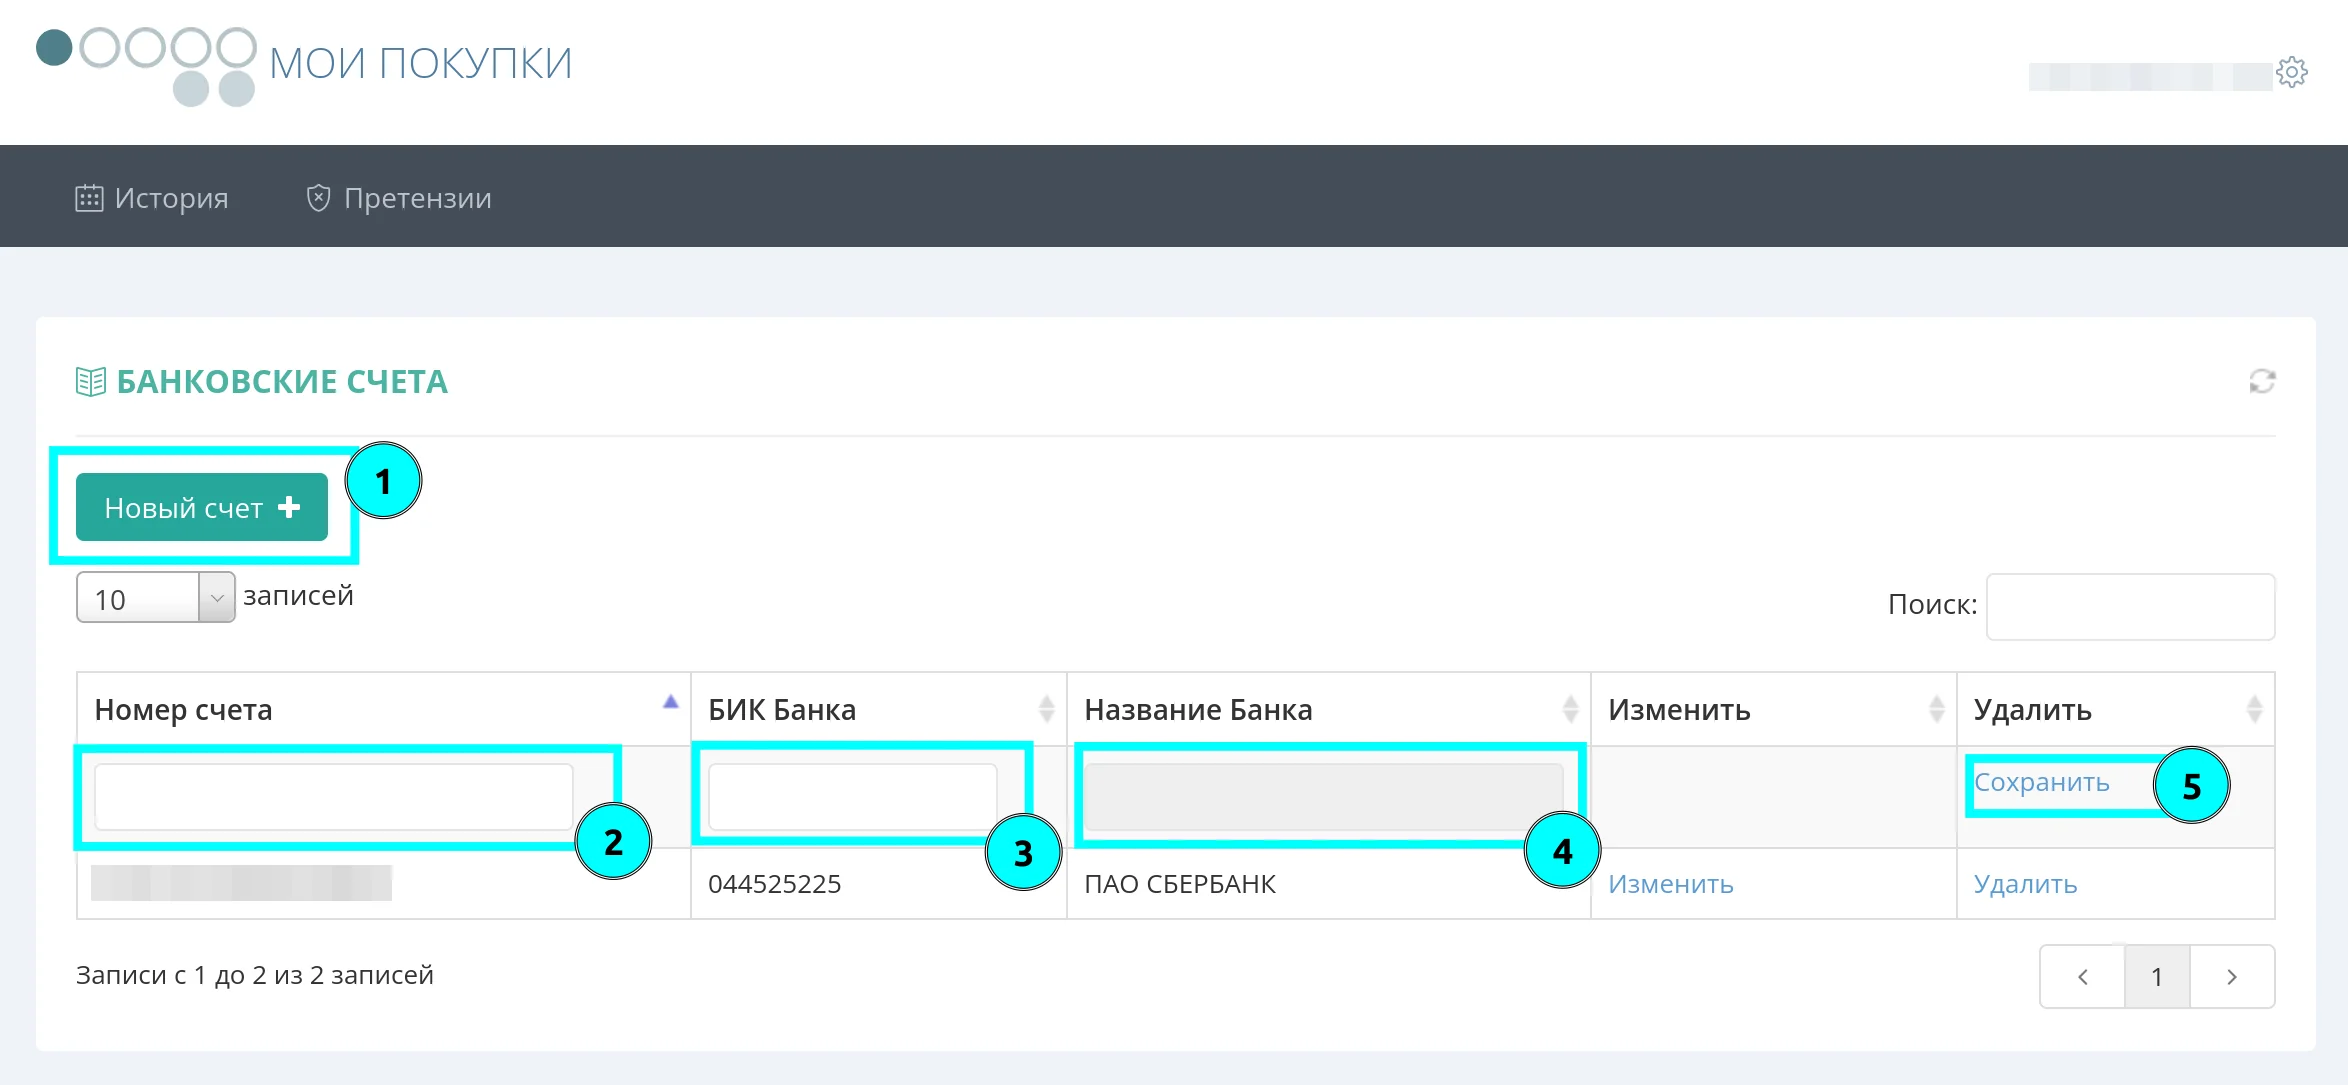The height and width of the screenshot is (1085, 2348).
Task: Click the settings gear icon
Action: click(2292, 72)
